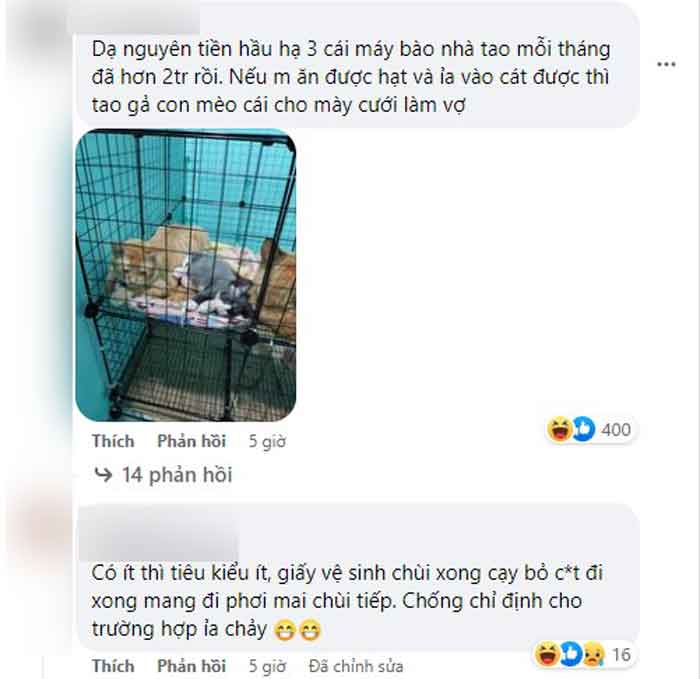Click the thumbs-up icon beside the 16 count

pyautogui.click(x=571, y=654)
